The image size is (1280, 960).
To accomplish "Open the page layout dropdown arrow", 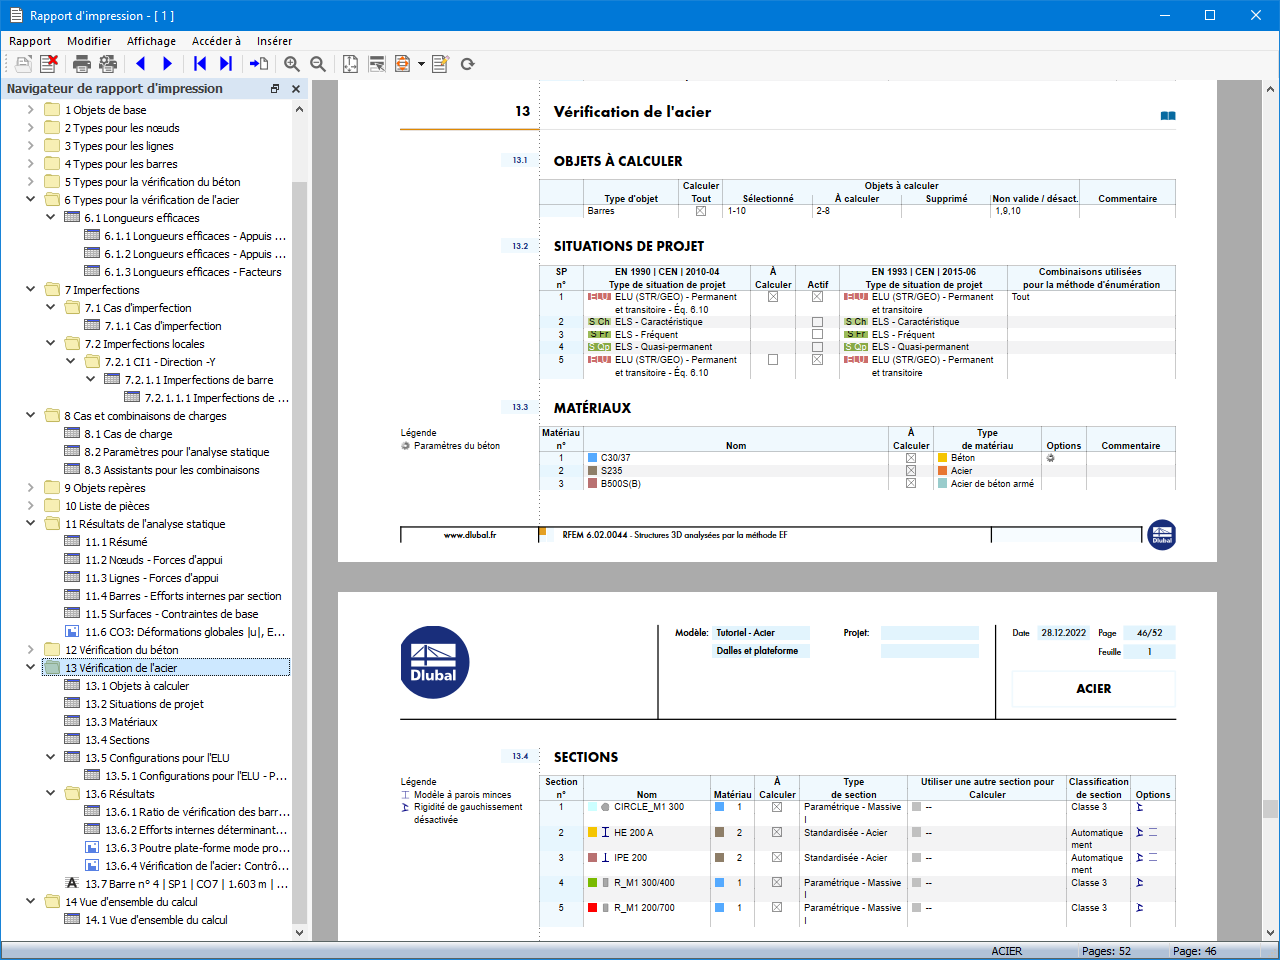I will pyautogui.click(x=421, y=64).
